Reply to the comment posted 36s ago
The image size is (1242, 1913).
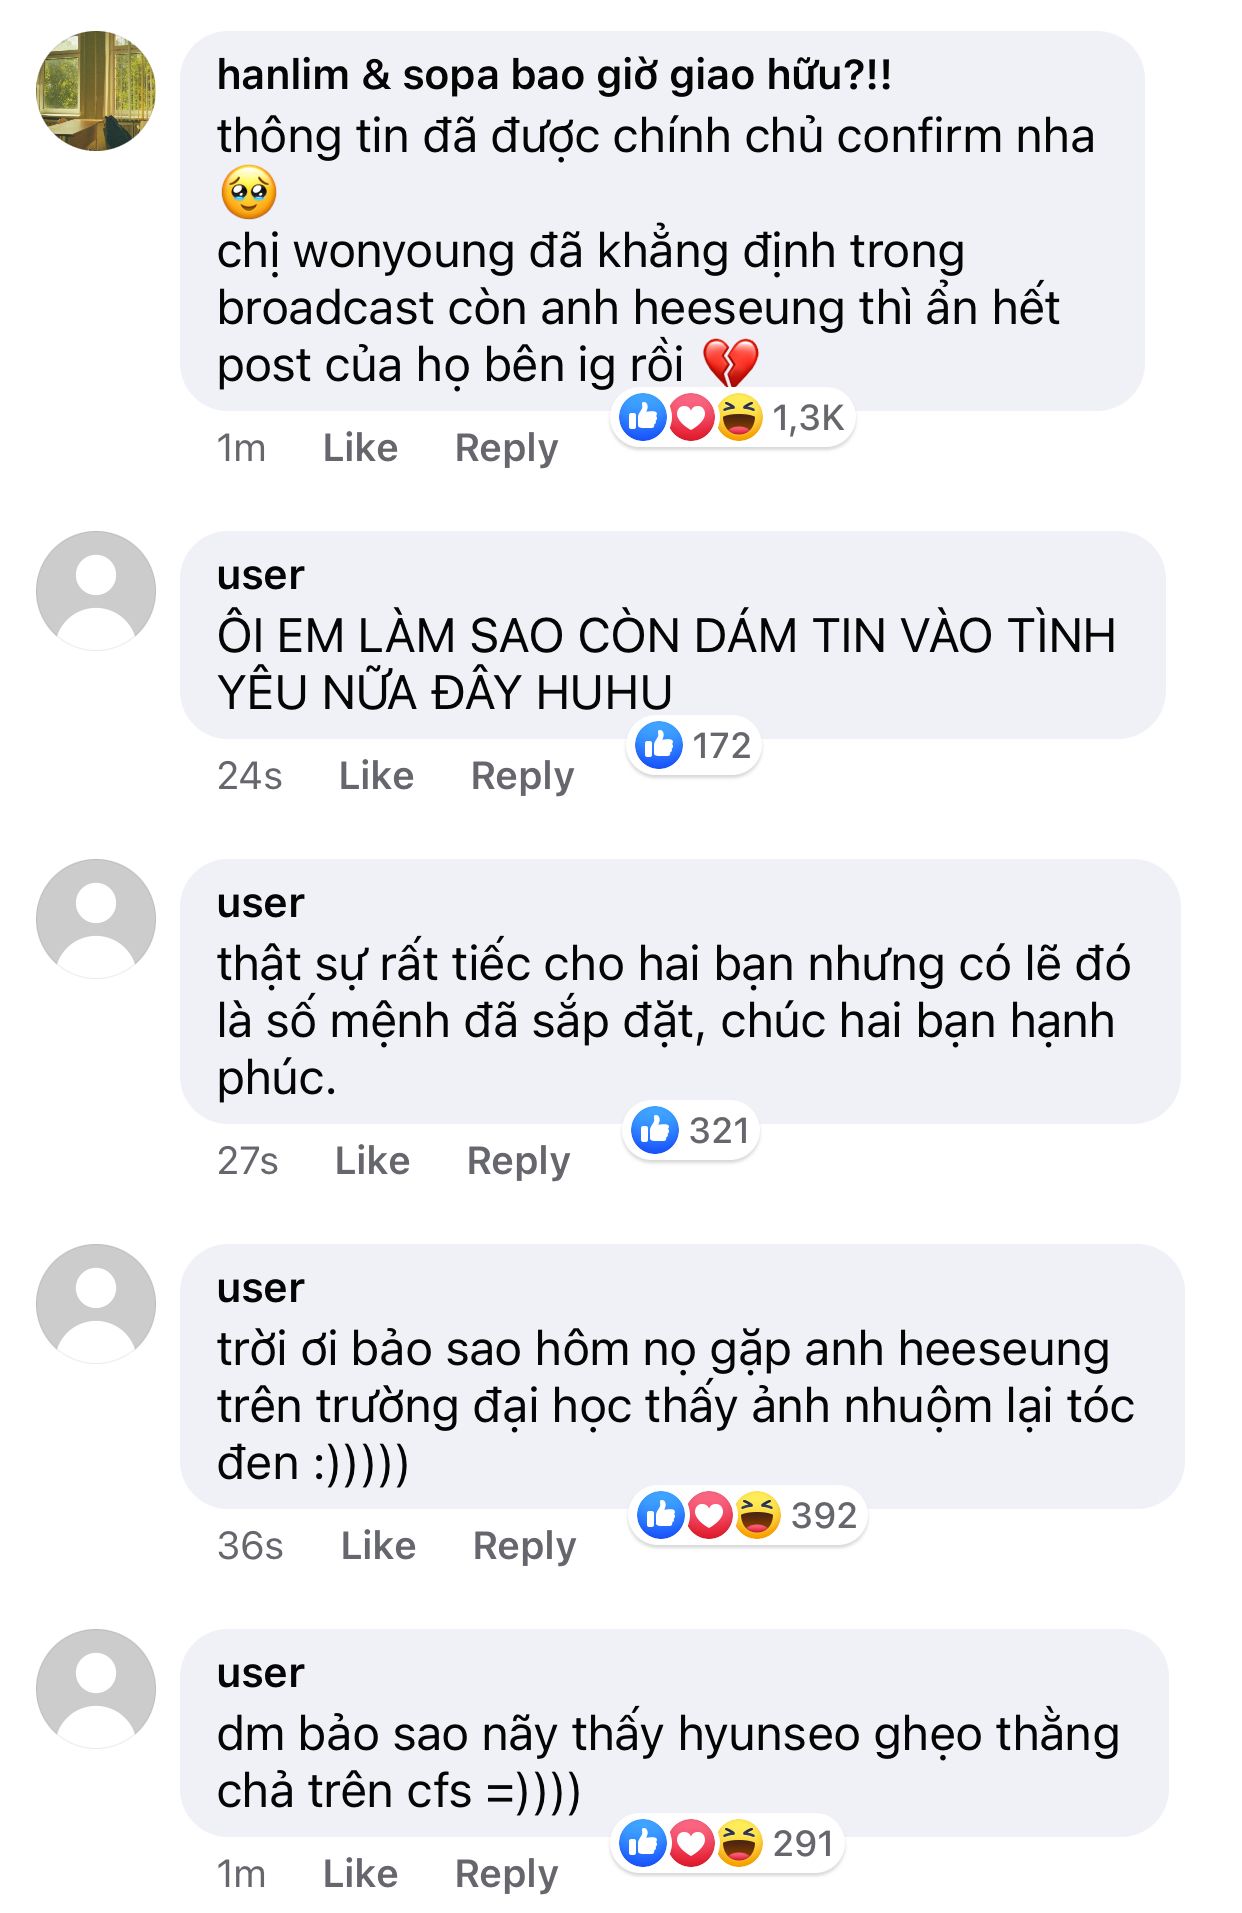click(524, 1546)
